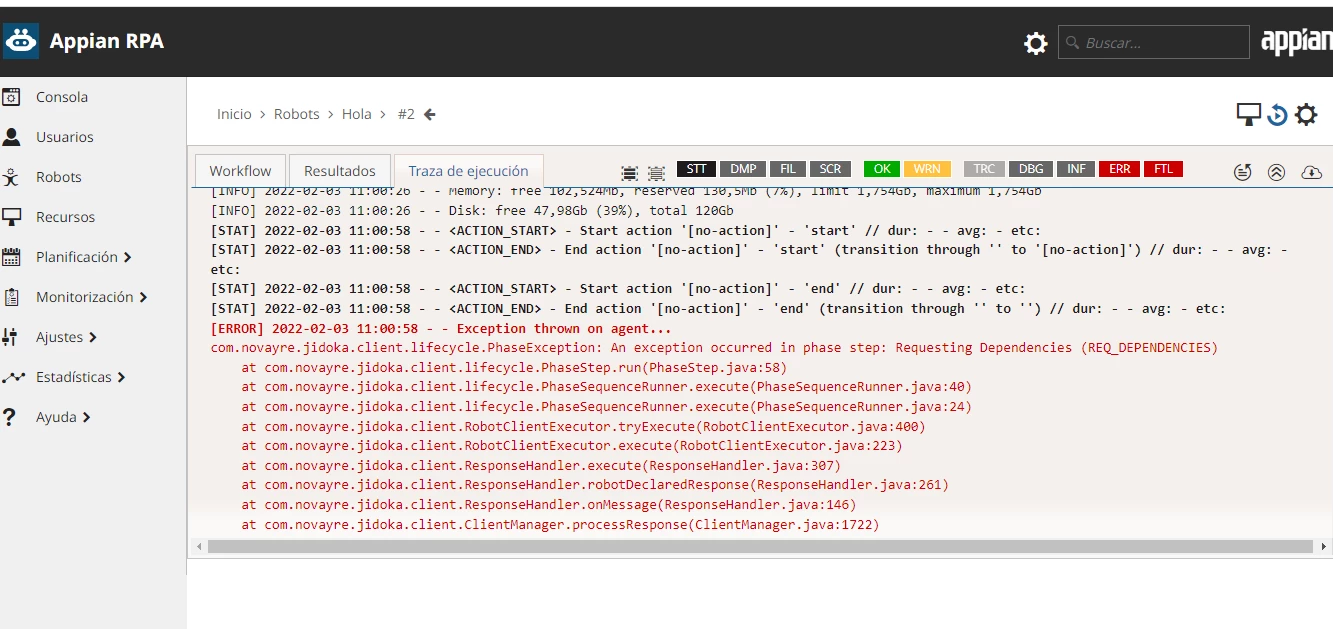Toggle the DMP log filter
Viewport: 1333px width, 629px height.
click(x=743, y=169)
